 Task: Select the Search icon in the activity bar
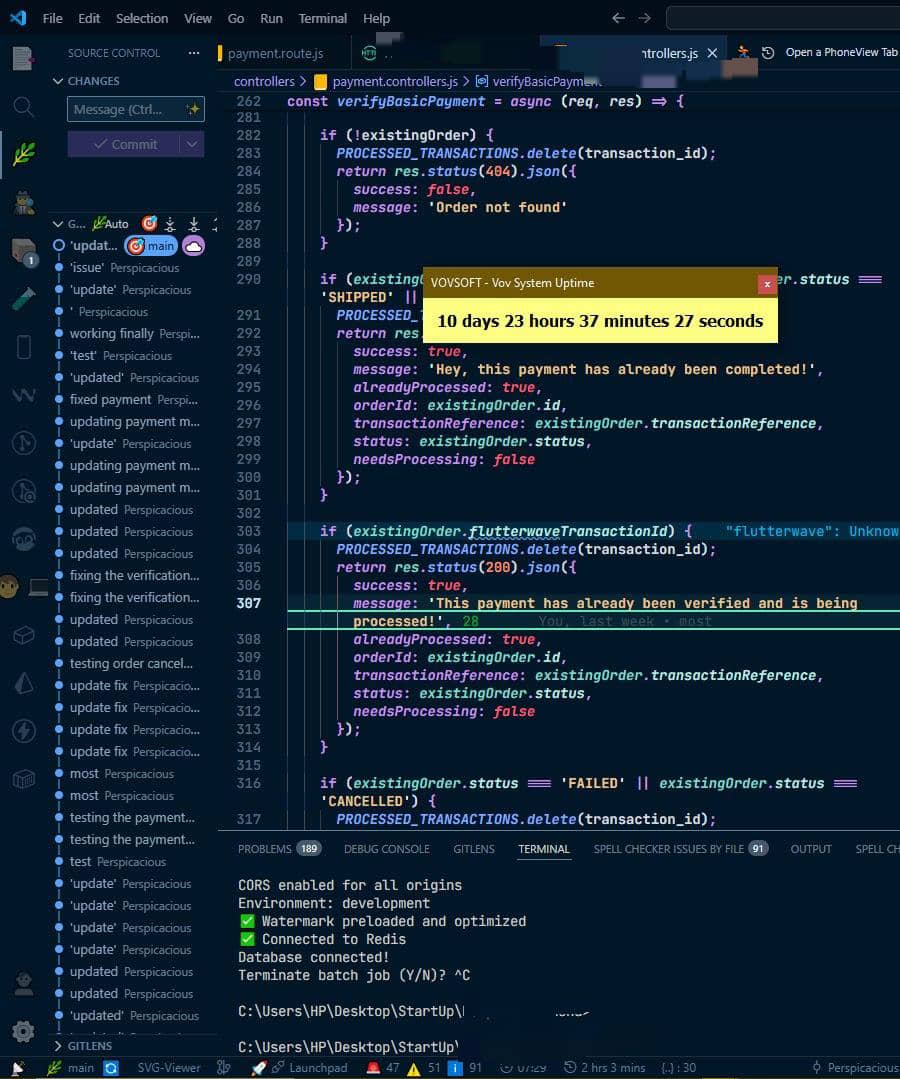22,106
